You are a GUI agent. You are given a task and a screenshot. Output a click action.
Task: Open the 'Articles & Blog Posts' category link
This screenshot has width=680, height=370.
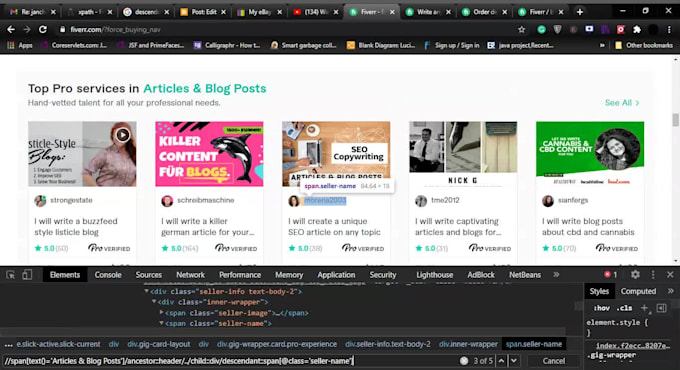[x=205, y=88]
